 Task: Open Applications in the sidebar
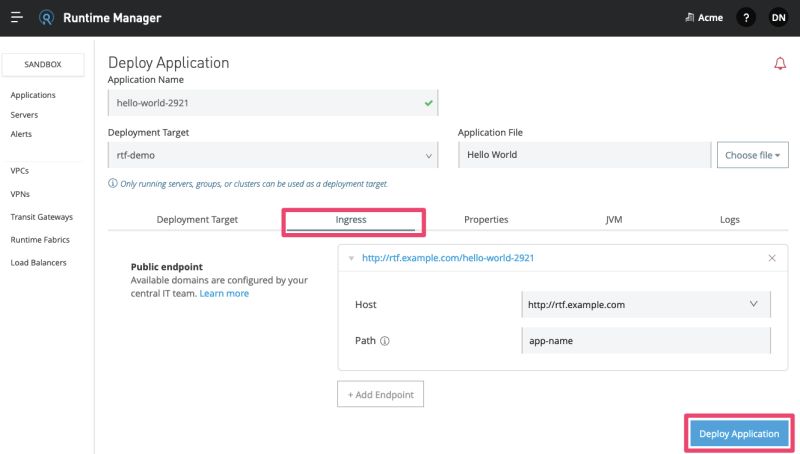[x=33, y=95]
